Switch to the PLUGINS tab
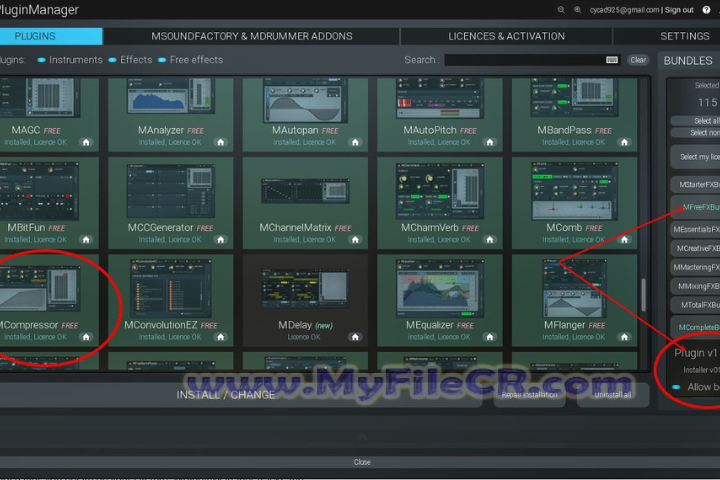The image size is (720, 480). pos(51,36)
